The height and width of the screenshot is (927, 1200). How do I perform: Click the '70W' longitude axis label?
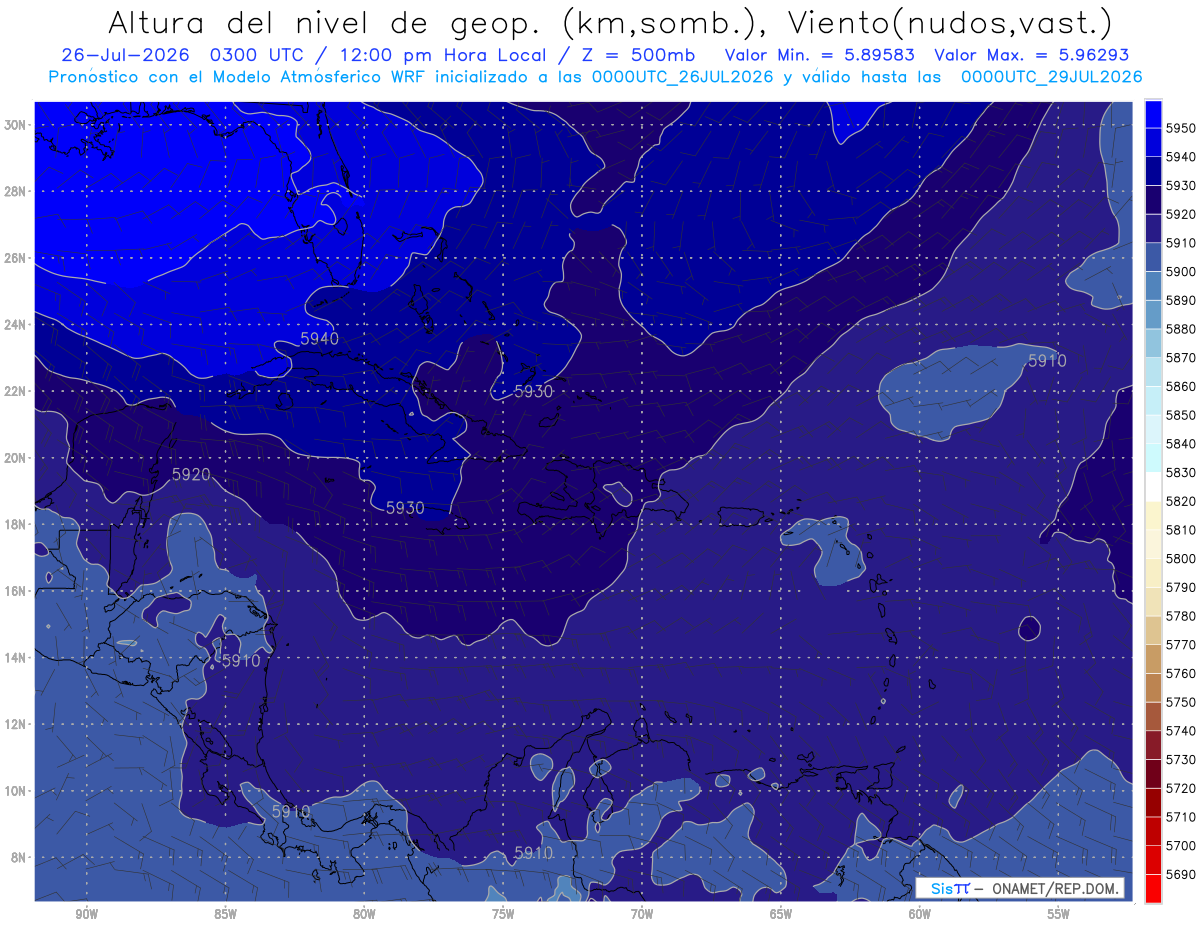pos(642,915)
